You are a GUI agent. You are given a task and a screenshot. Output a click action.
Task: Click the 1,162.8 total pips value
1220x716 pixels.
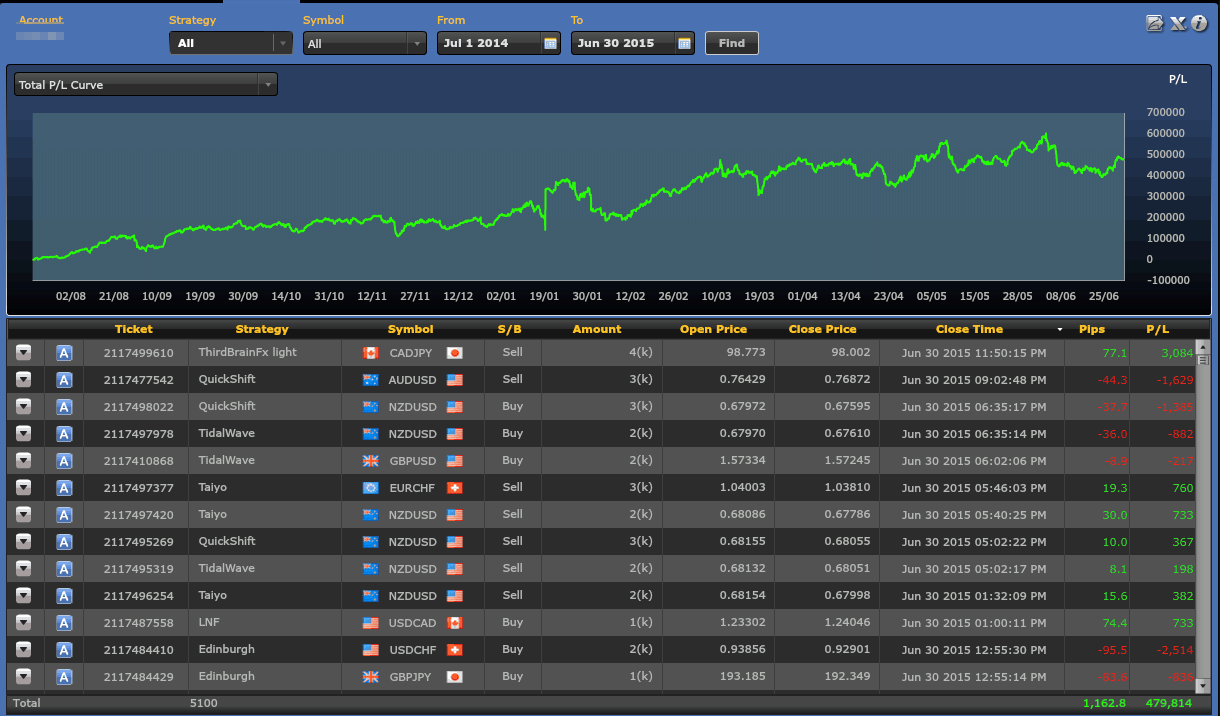pos(1104,703)
